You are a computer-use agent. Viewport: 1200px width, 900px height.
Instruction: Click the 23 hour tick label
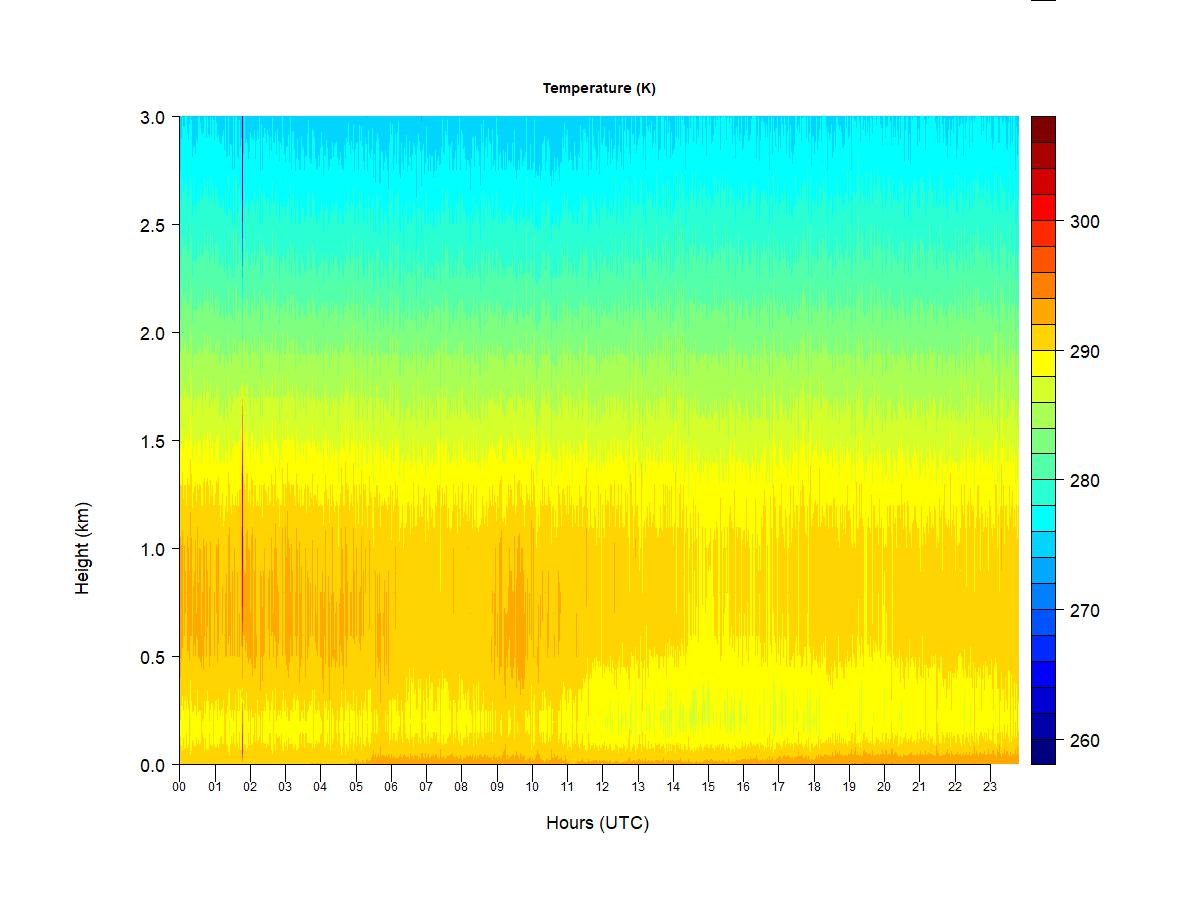click(x=990, y=787)
